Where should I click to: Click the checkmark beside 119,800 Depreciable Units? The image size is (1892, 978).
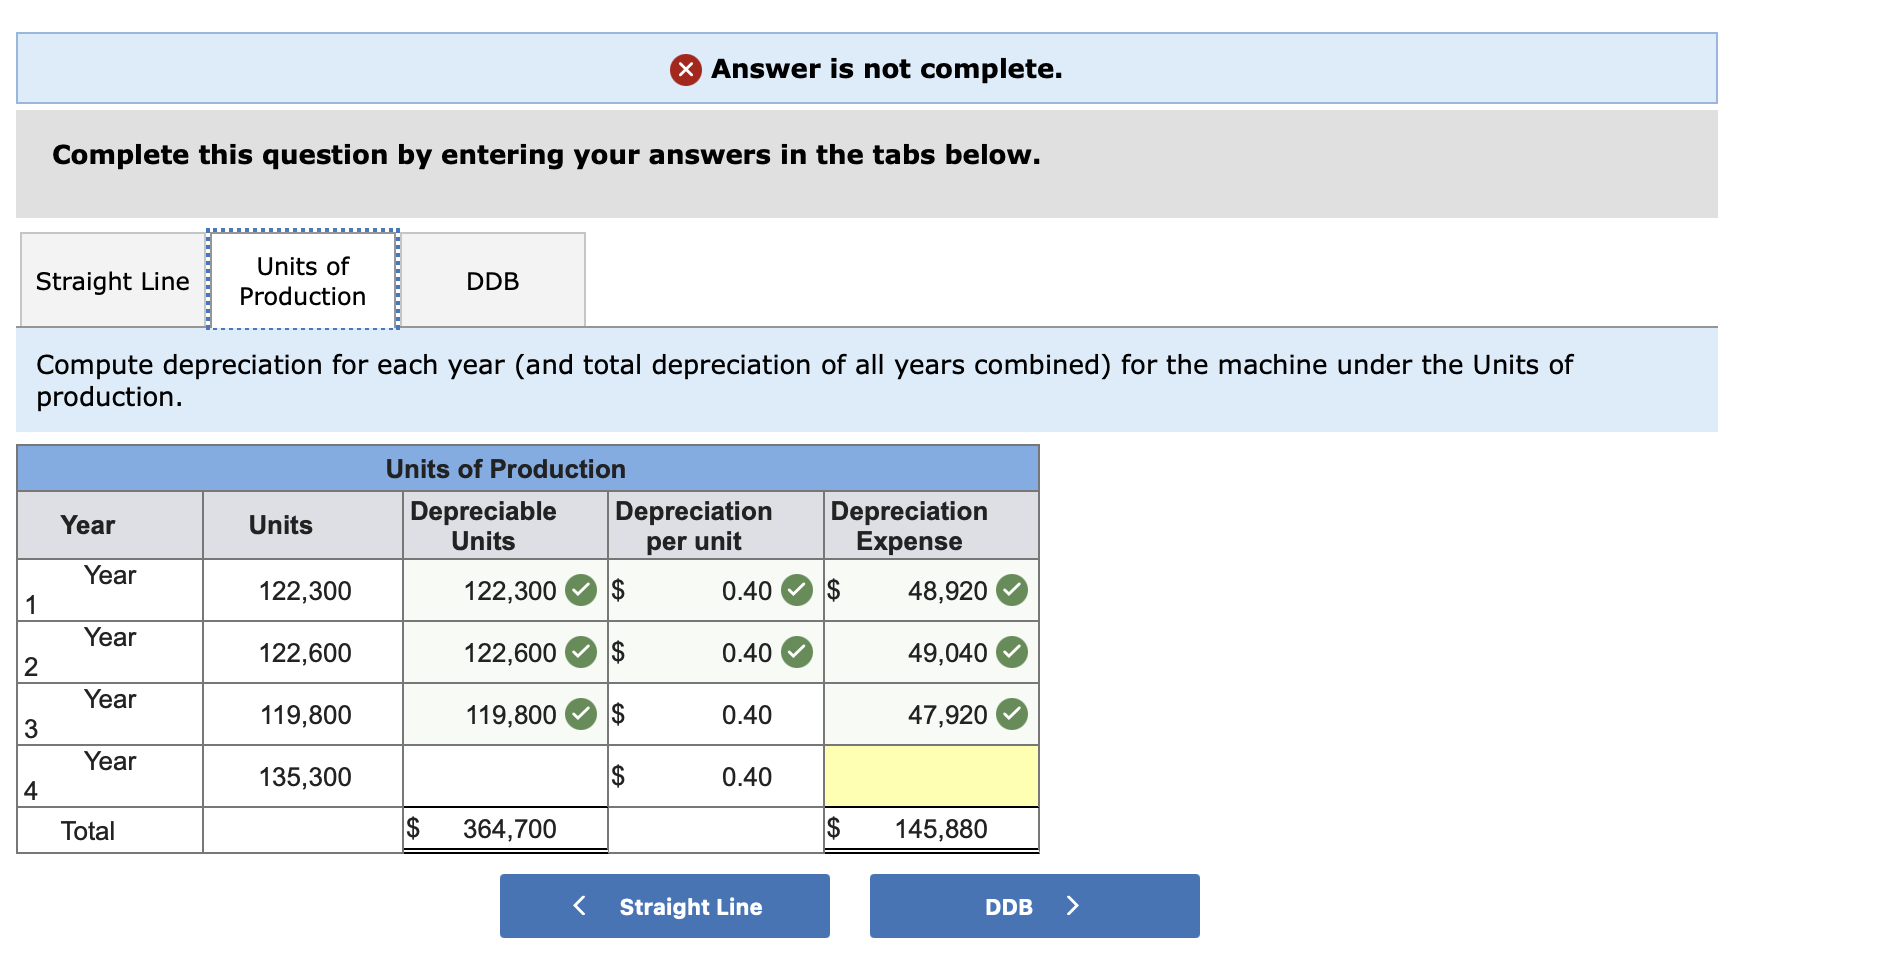click(x=580, y=714)
